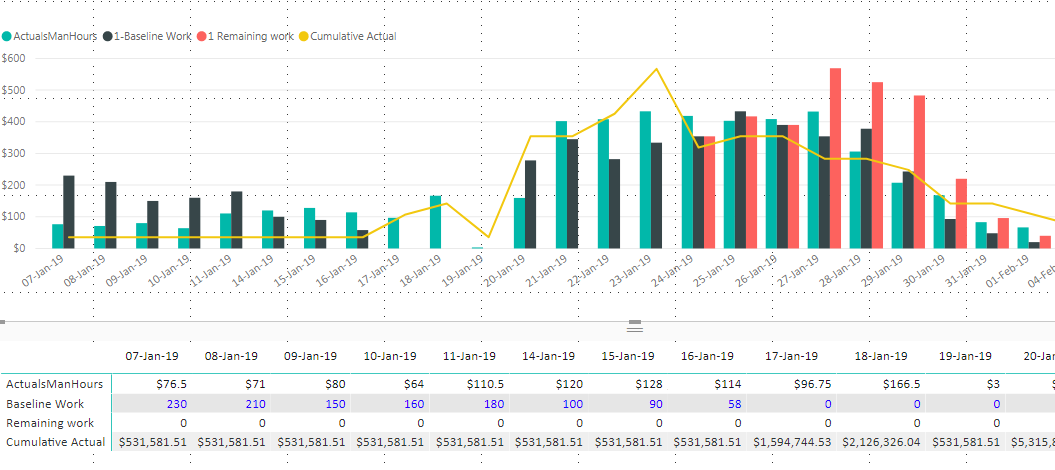The width and height of the screenshot is (1055, 470).
Task: Click Baseline Work value 90 under 15-Jan-19
Action: click(656, 404)
